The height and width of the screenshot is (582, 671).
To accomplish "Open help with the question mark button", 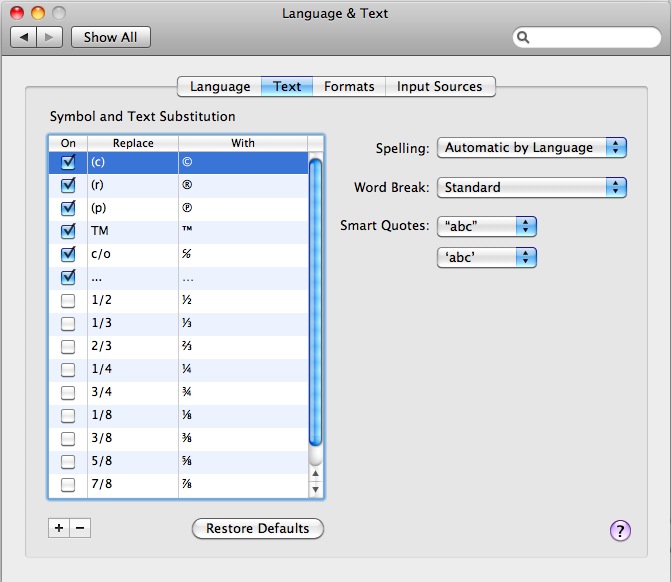I will coord(620,531).
